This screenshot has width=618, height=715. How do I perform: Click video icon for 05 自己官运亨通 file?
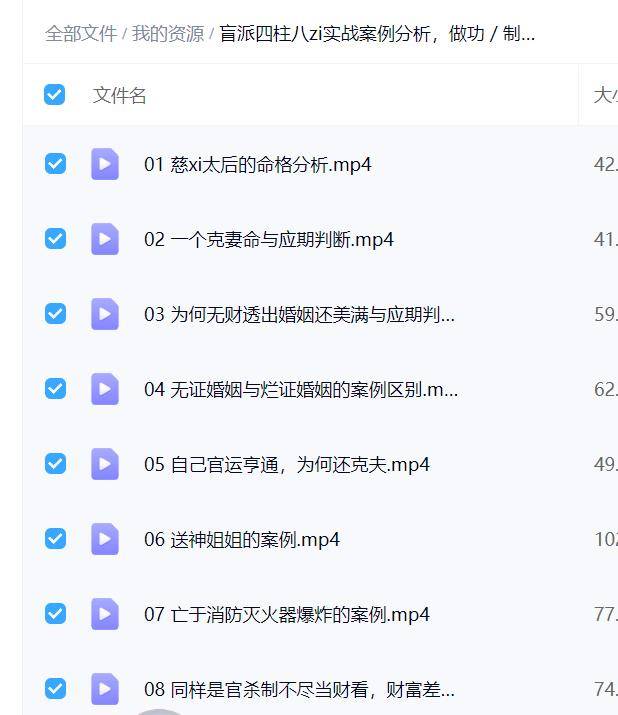(105, 464)
